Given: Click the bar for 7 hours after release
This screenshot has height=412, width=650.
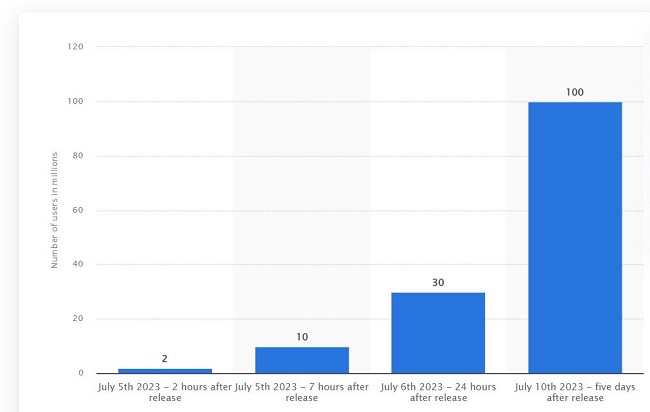Looking at the screenshot, I should [302, 360].
